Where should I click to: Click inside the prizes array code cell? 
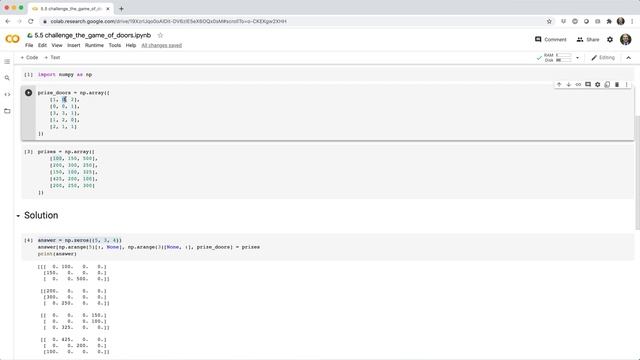point(327,172)
